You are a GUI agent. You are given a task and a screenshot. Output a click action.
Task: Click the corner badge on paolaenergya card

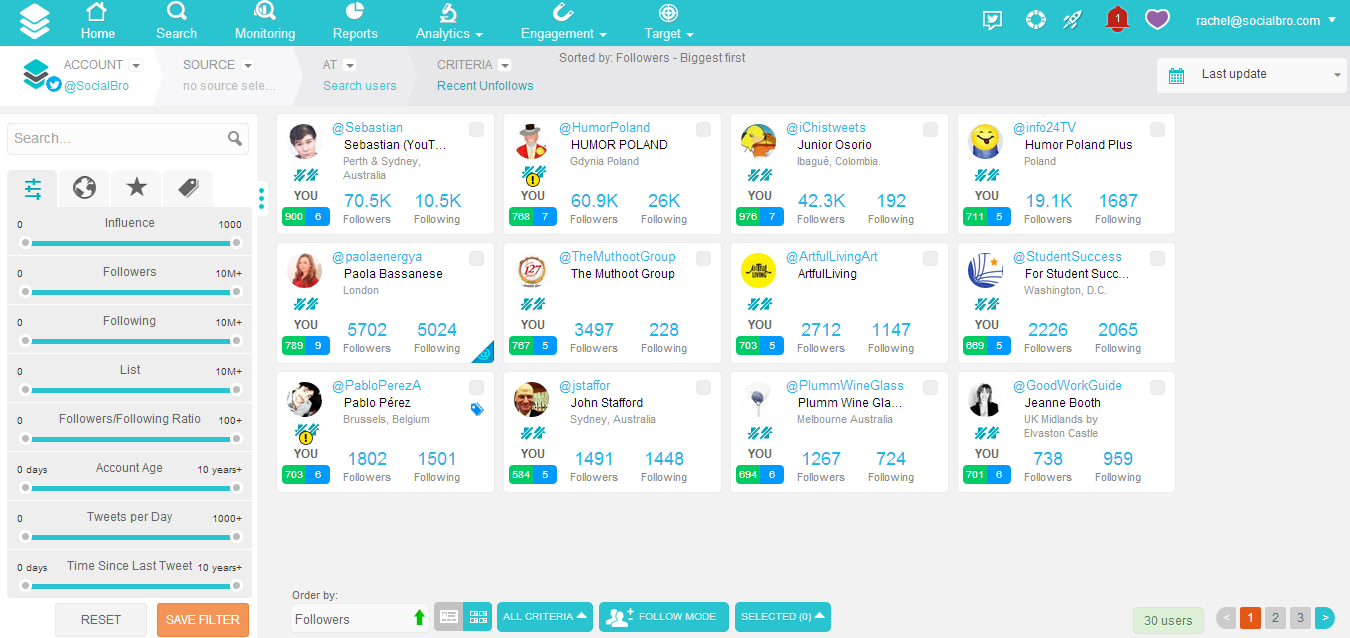click(485, 354)
